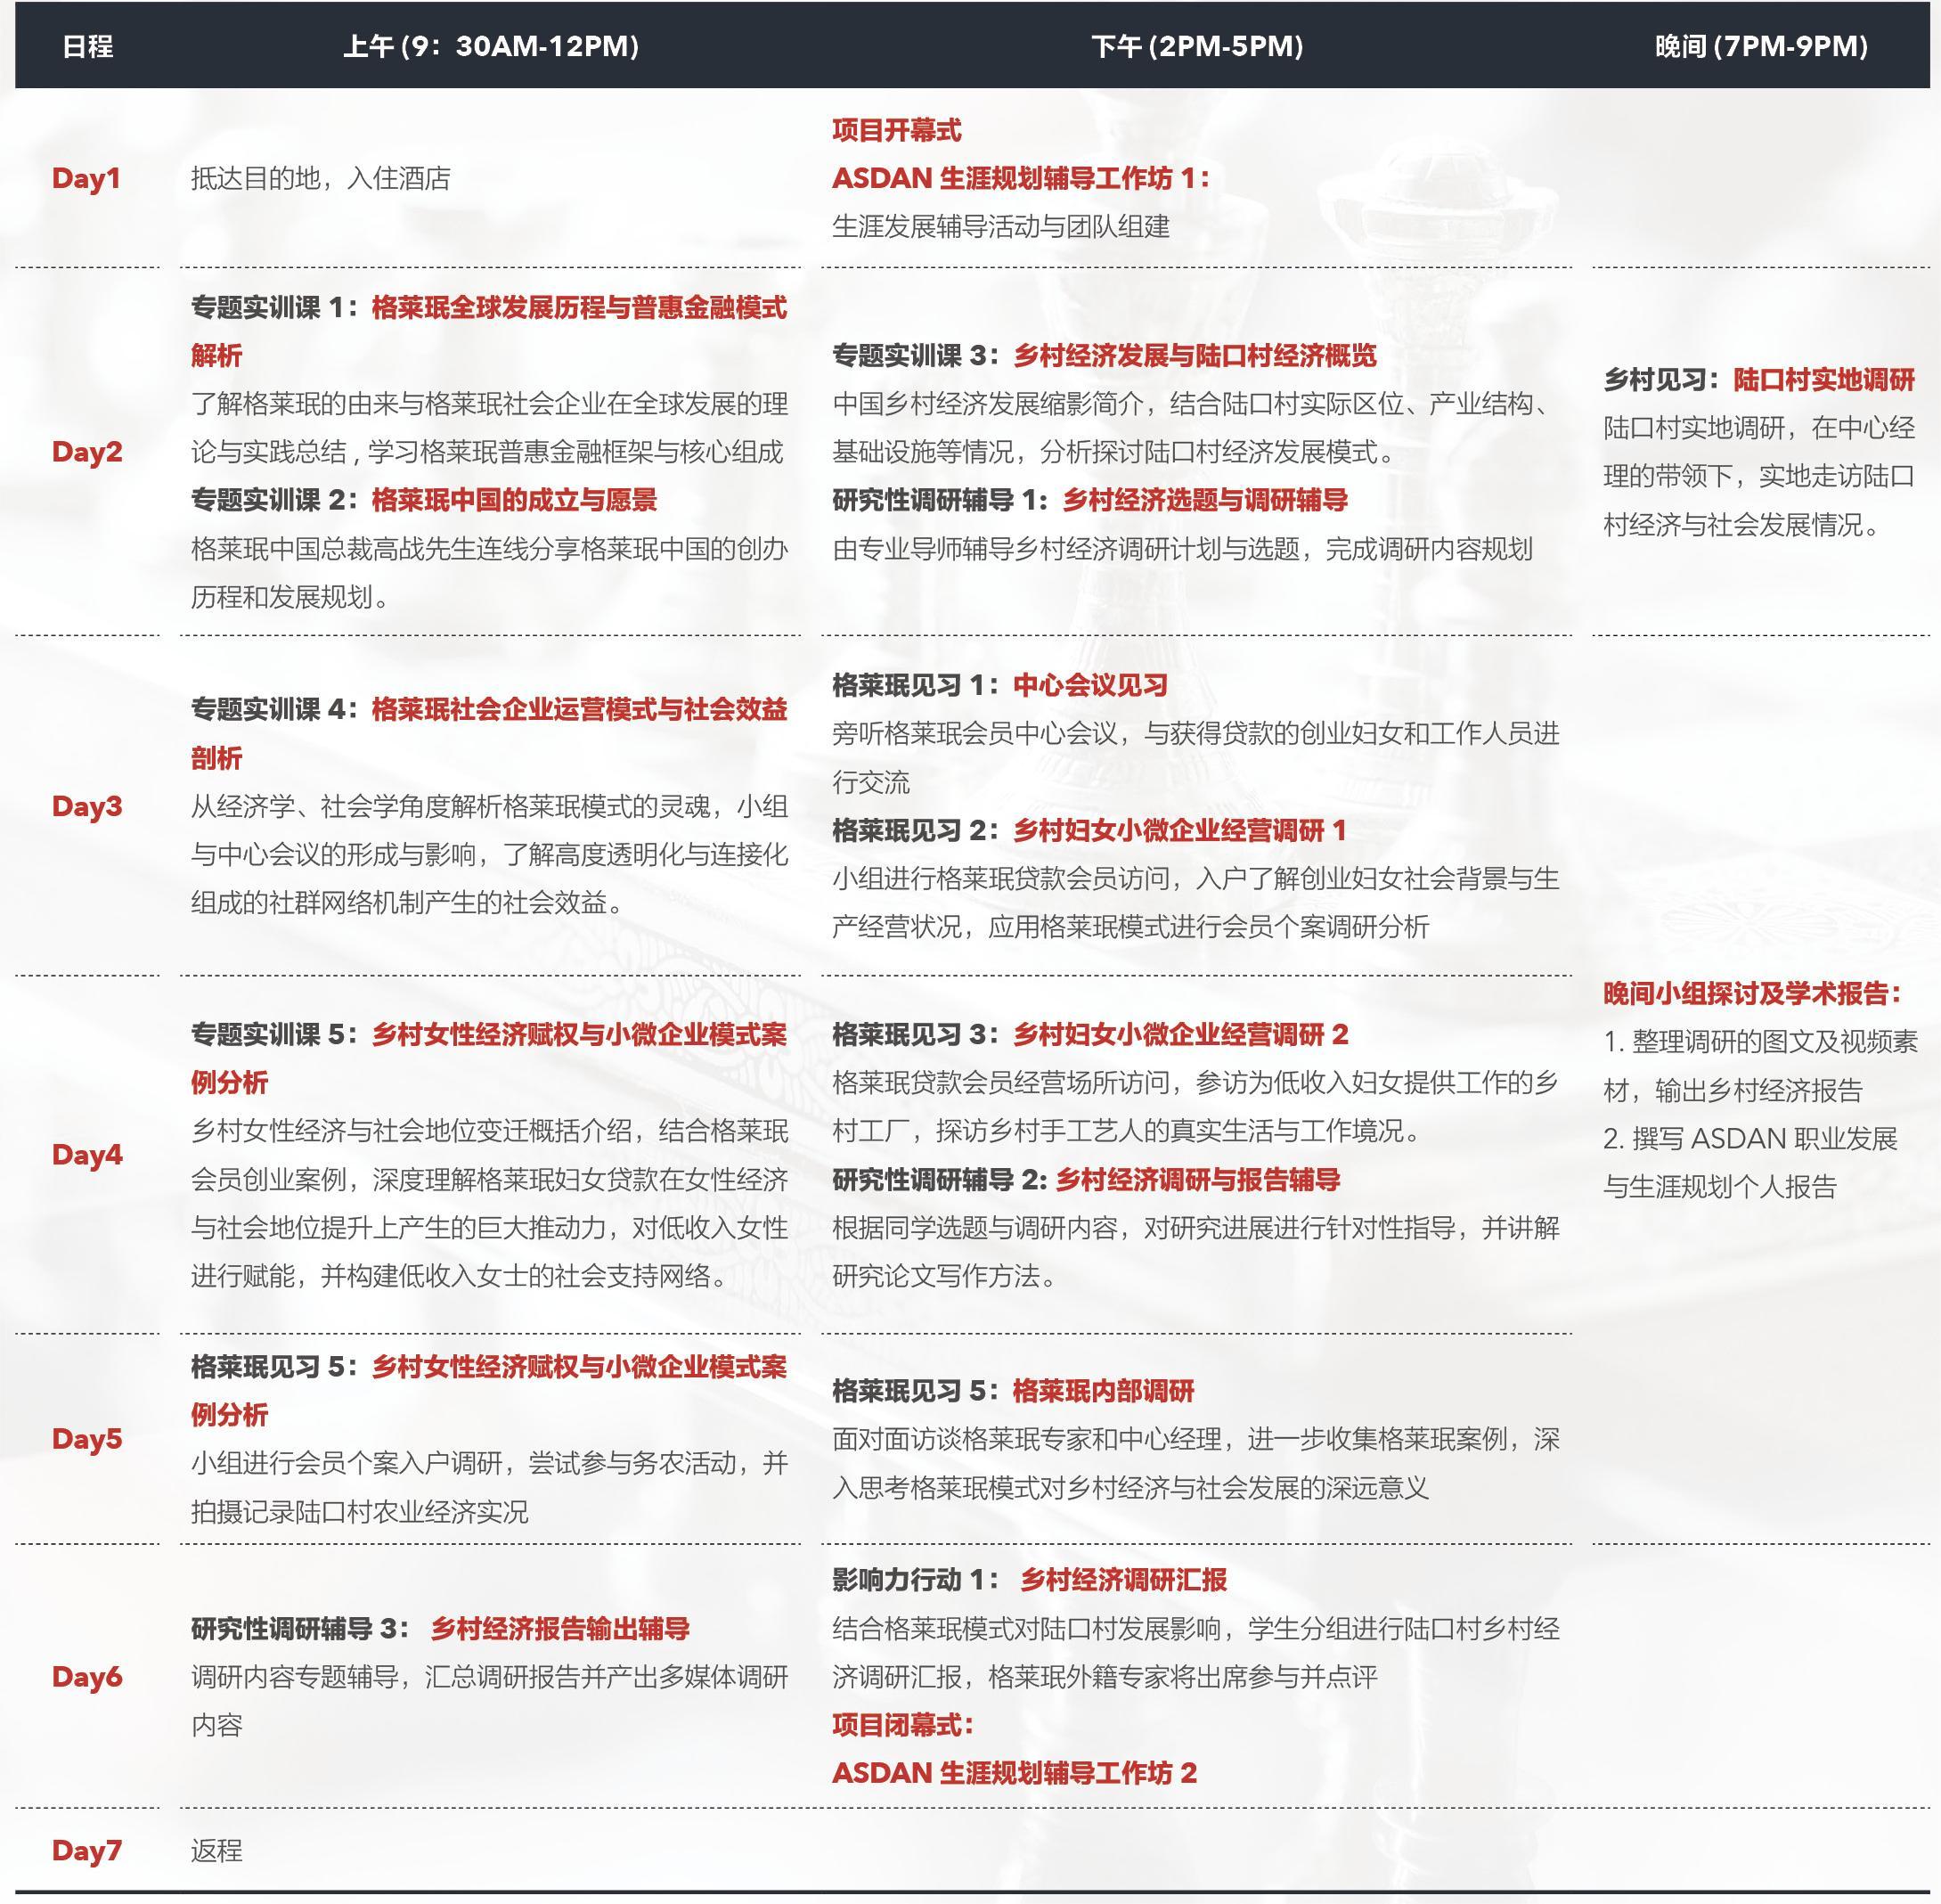This screenshot has height=1904, width=1941.
Task: Click 面对面访谈格莱珉专家和中心经理 line
Action: pyautogui.click(x=1196, y=1439)
